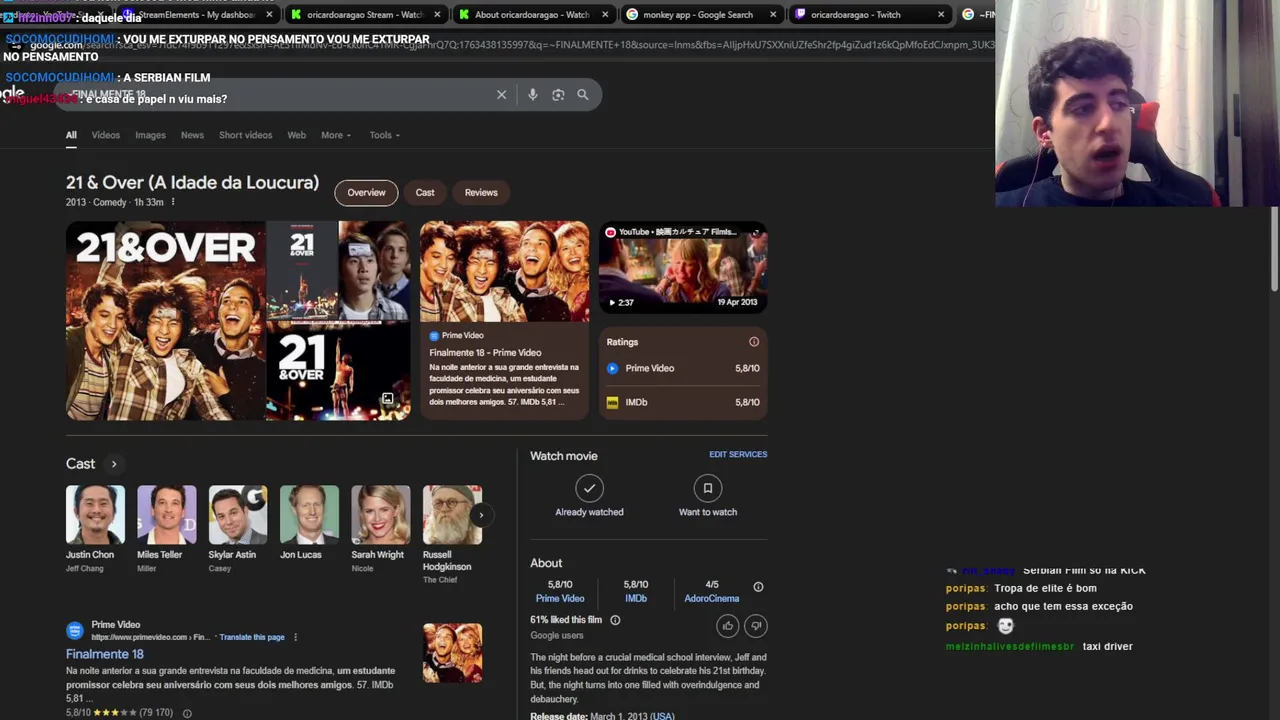Play the 2:37 YouTube trailer
The width and height of the screenshot is (1280, 720).
(683, 267)
